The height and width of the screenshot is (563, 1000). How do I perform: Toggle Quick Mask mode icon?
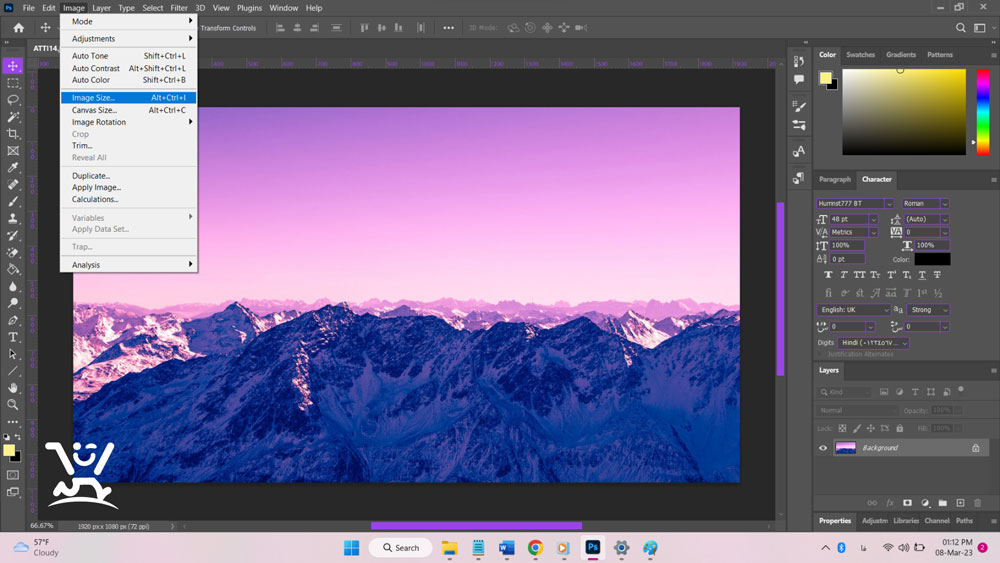click(x=13, y=475)
